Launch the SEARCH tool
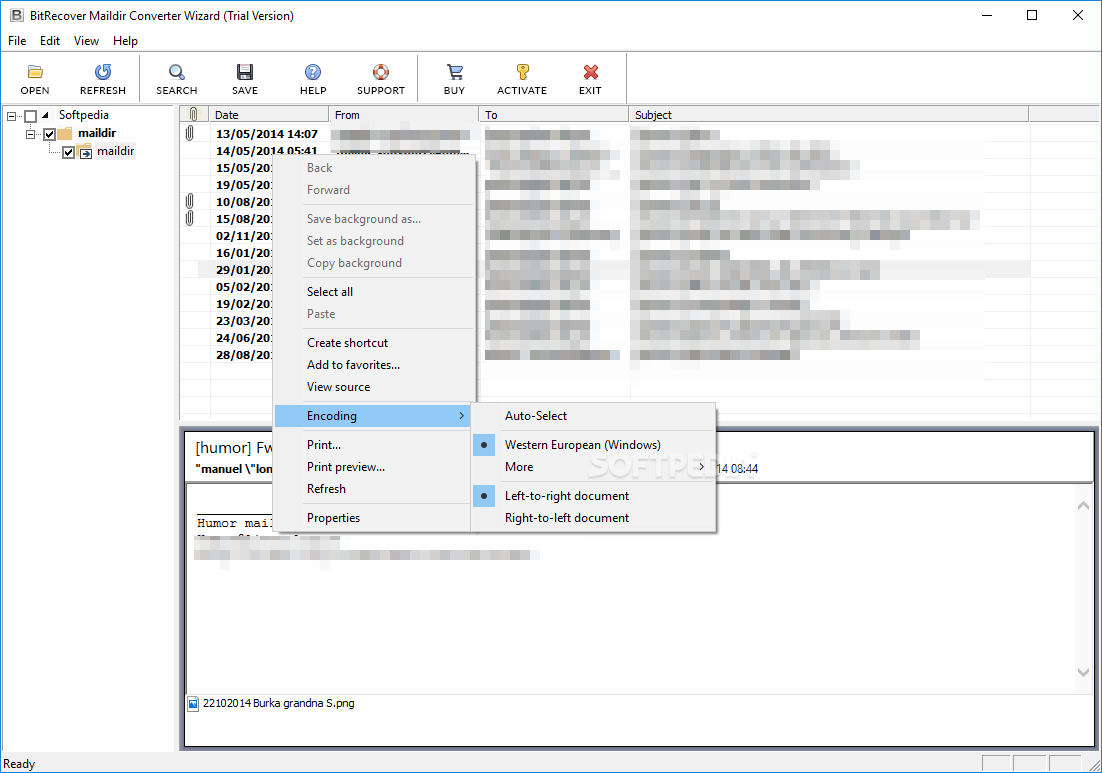1102x773 pixels. pyautogui.click(x=176, y=72)
